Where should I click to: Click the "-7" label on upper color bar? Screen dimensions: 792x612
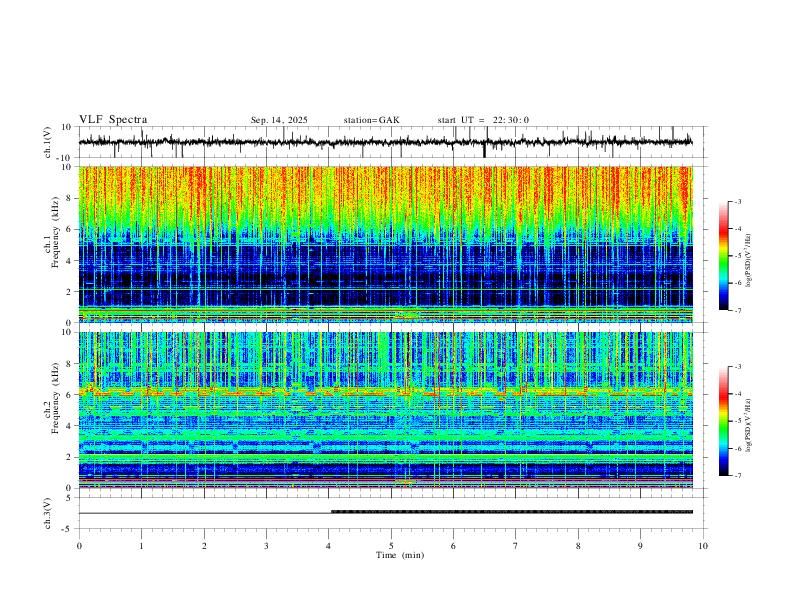pyautogui.click(x=738, y=311)
